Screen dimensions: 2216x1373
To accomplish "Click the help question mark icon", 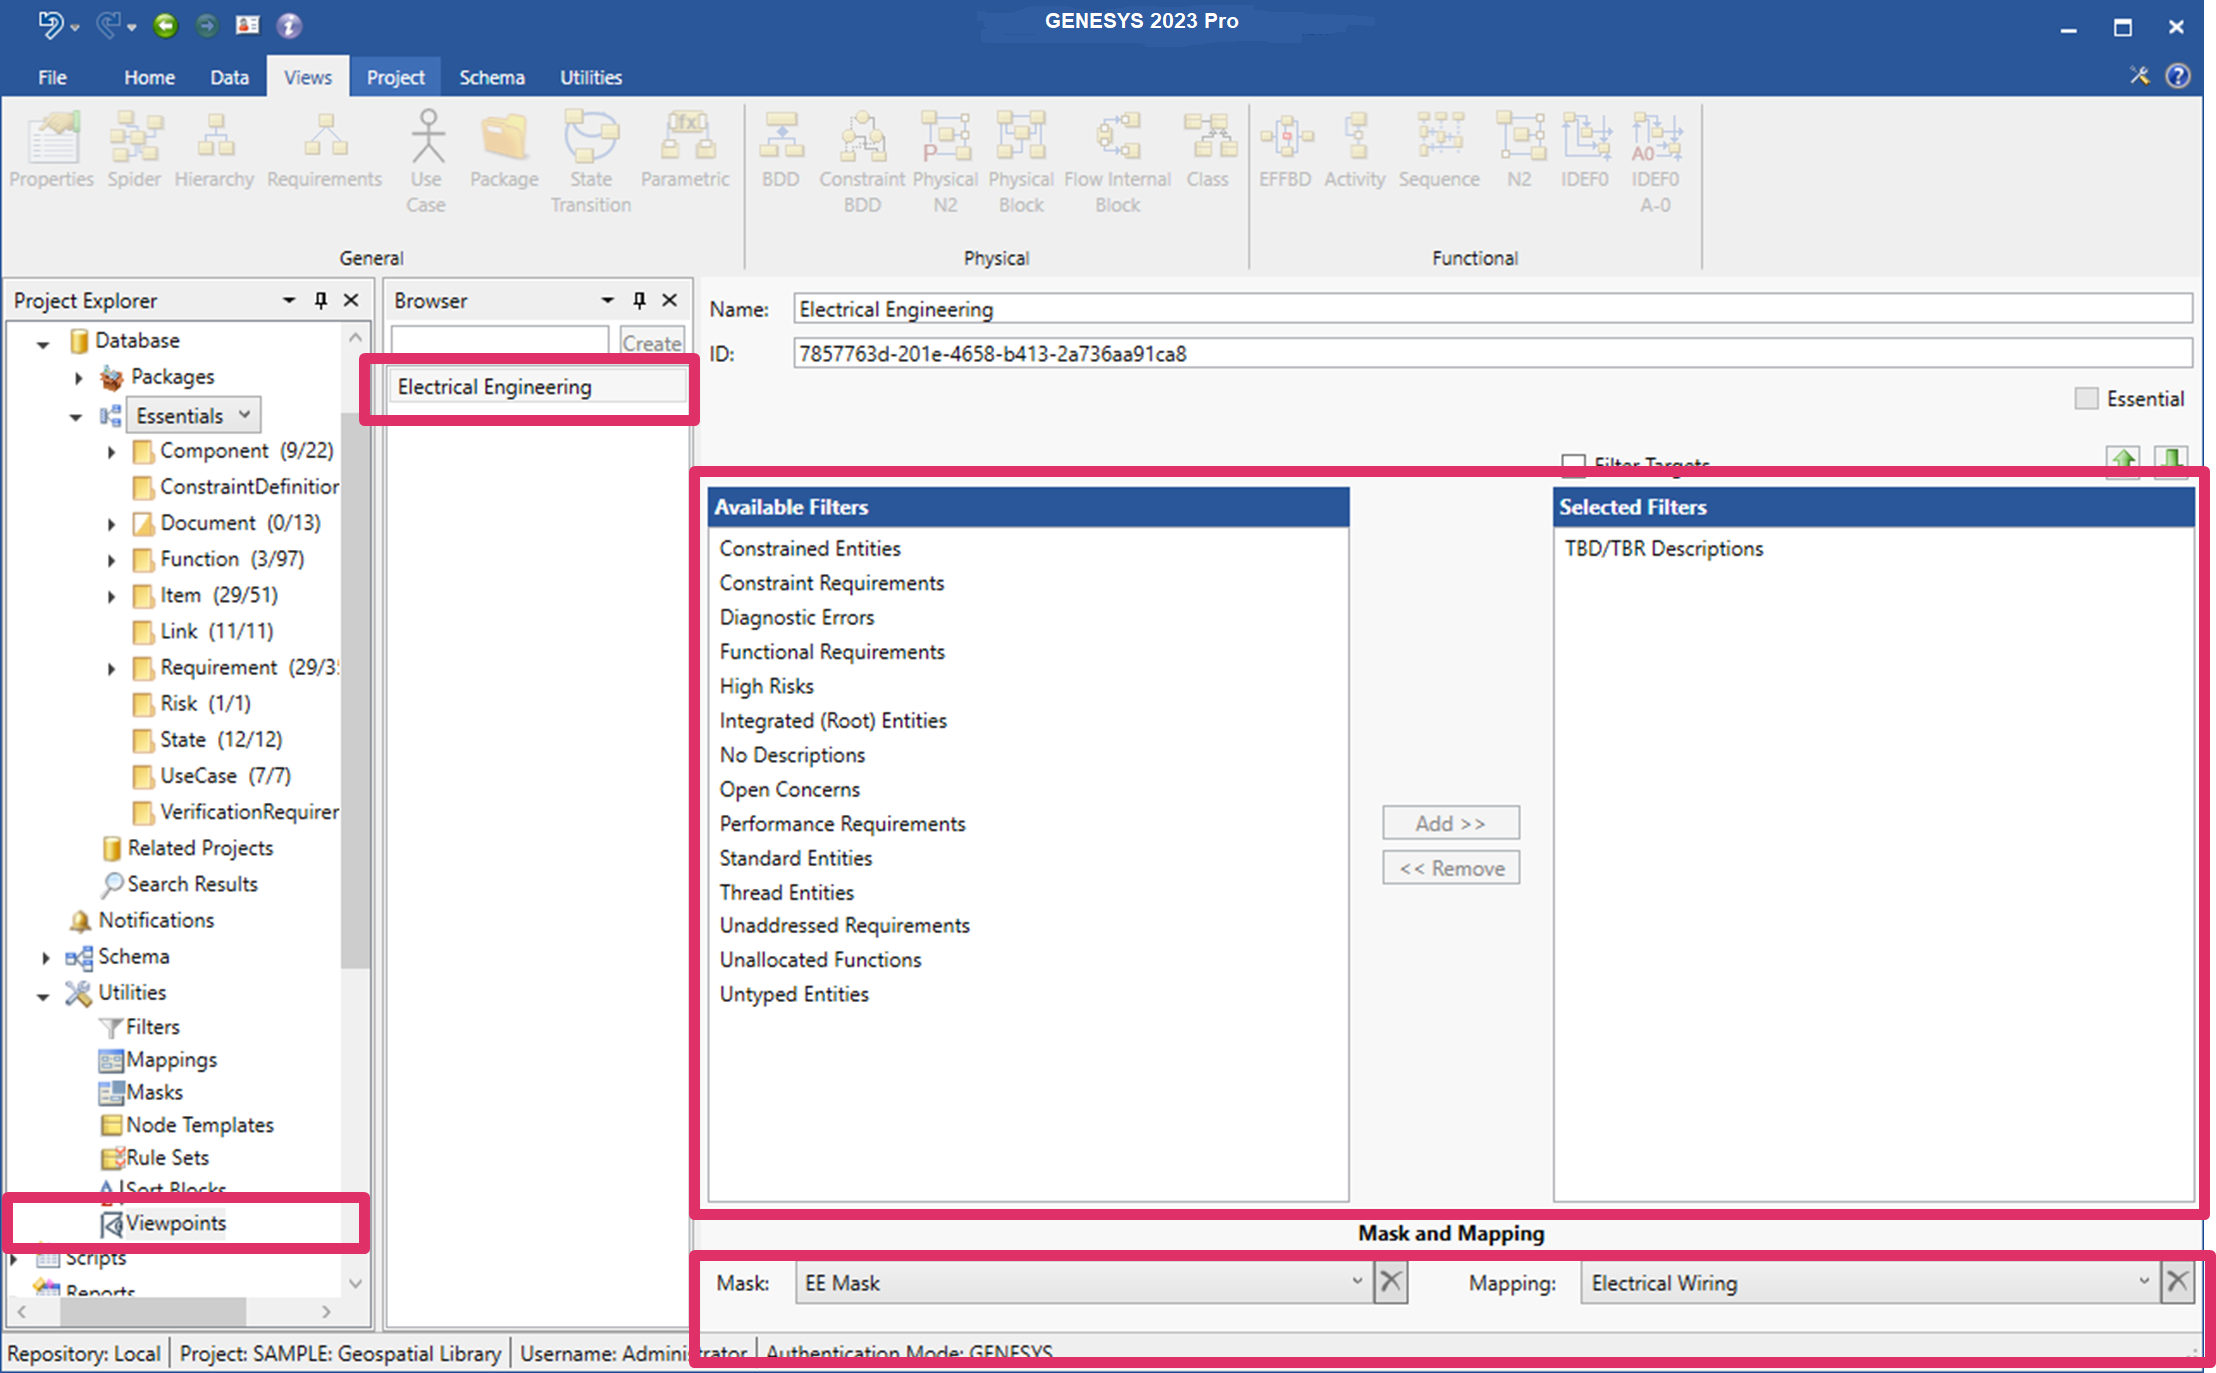I will pyautogui.click(x=2177, y=76).
